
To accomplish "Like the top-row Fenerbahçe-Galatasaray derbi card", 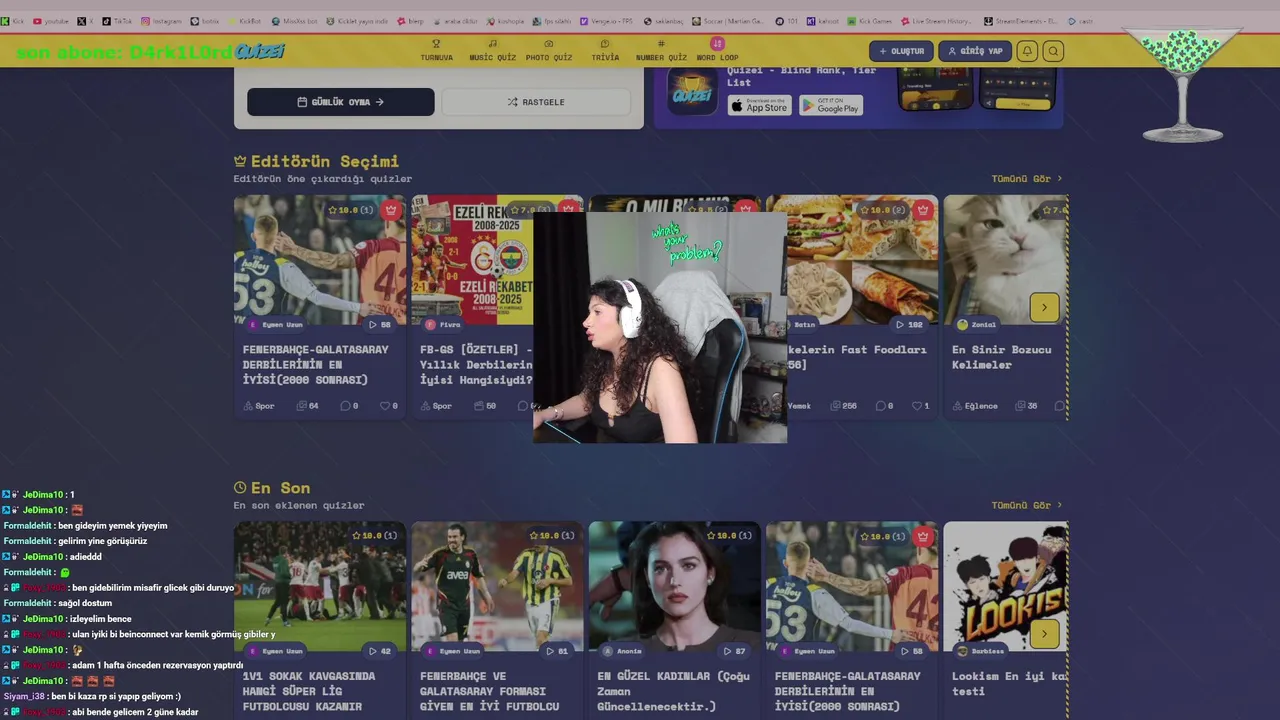I will (389, 406).
